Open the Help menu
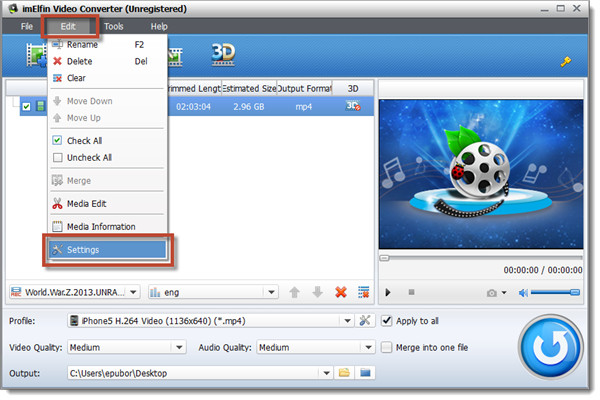Viewport: 600px width, 400px height. pyautogui.click(x=159, y=26)
